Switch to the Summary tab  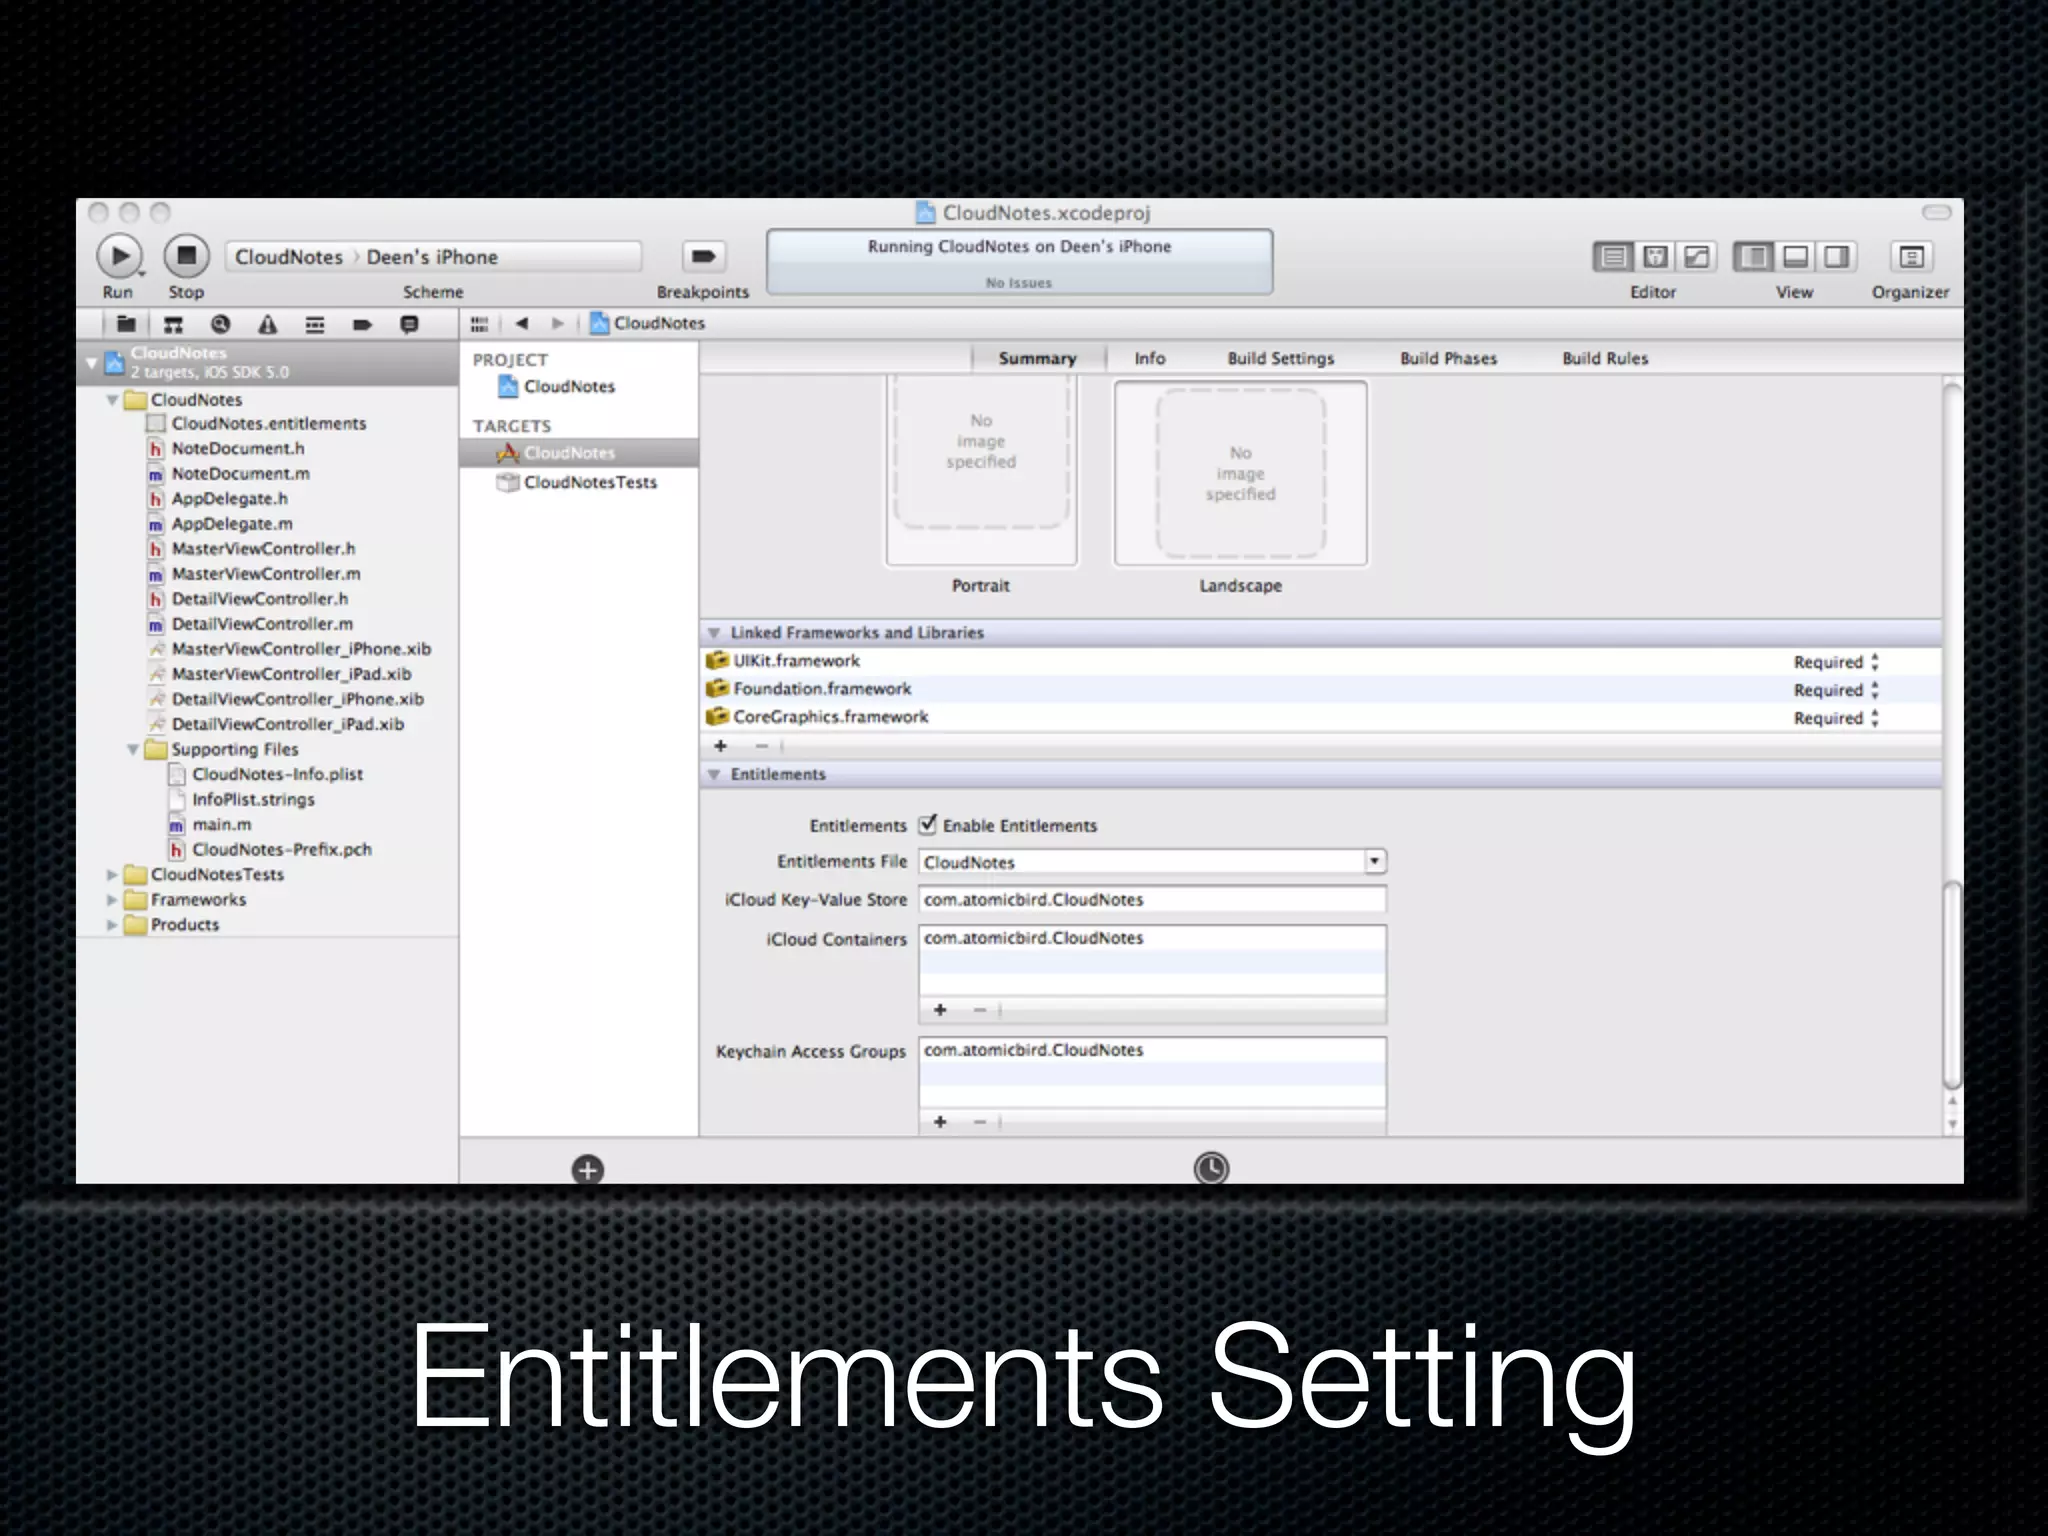point(1038,358)
